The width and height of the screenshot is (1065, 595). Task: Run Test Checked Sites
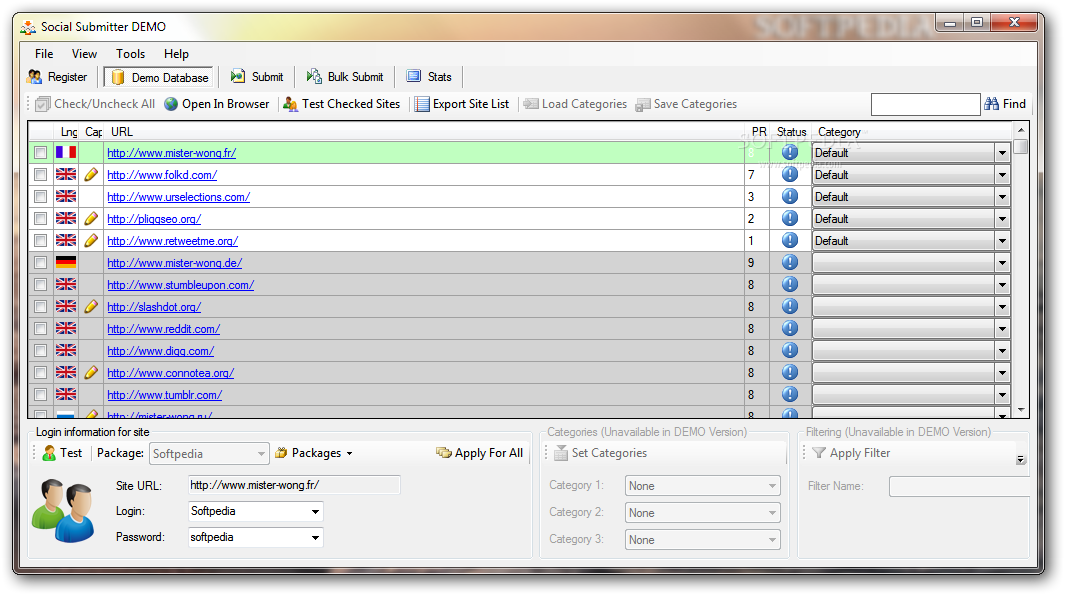(x=342, y=104)
